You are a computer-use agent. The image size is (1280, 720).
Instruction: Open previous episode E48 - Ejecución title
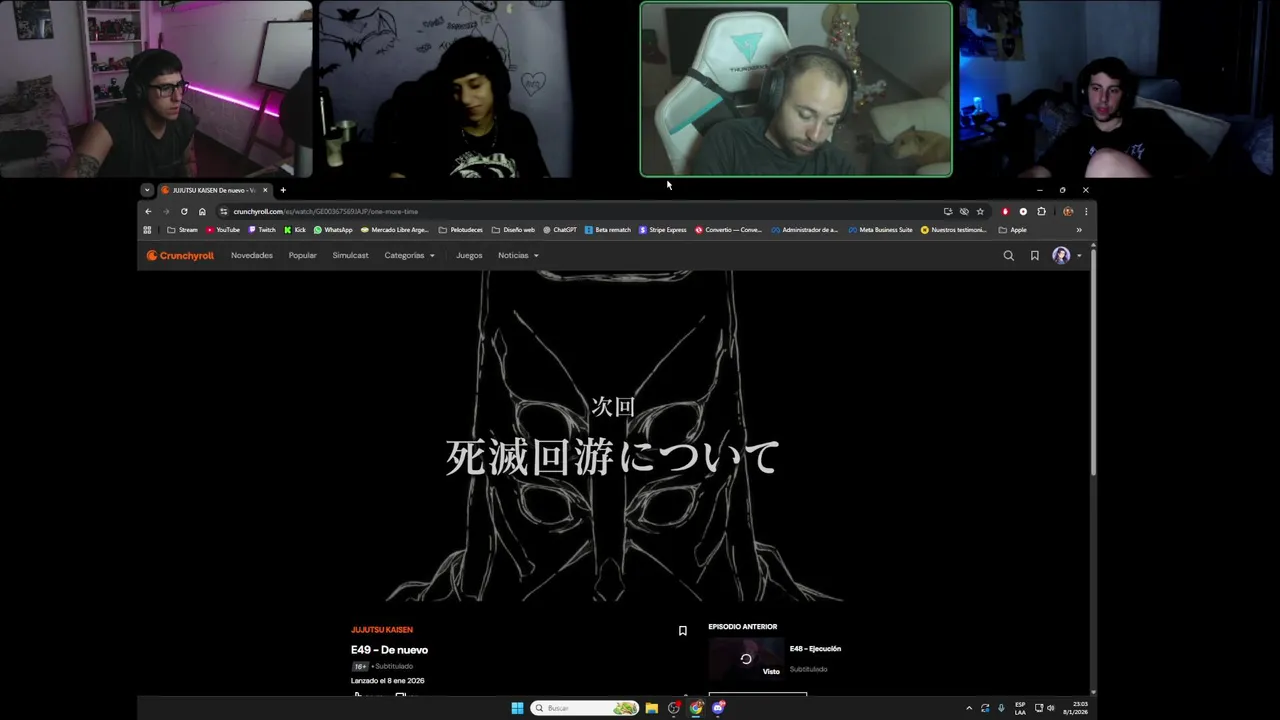815,649
